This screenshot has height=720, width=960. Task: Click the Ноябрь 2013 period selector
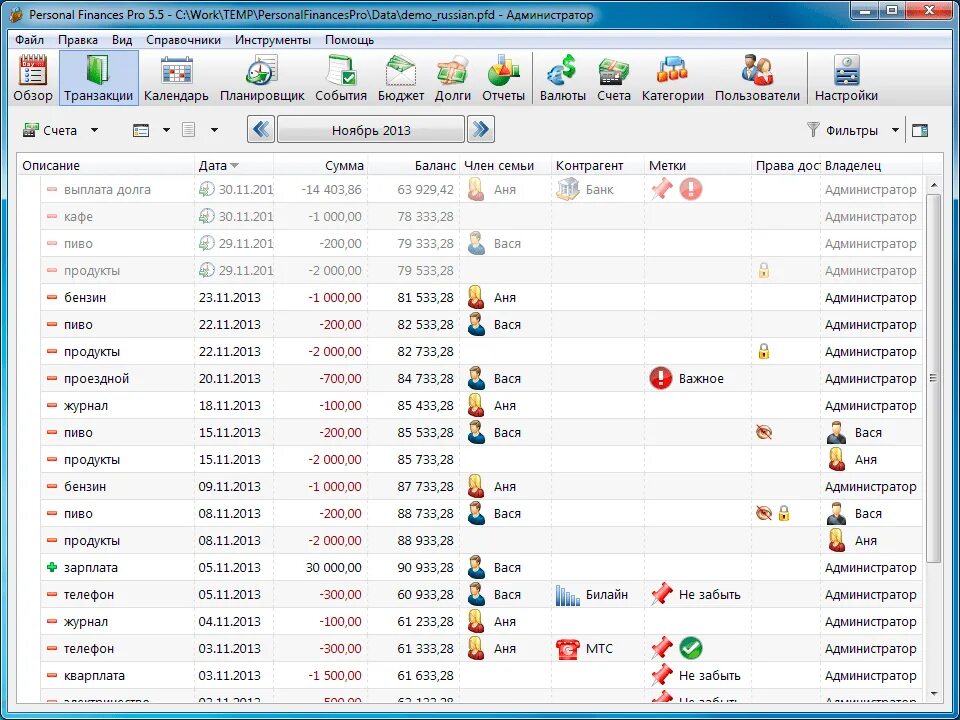371,130
